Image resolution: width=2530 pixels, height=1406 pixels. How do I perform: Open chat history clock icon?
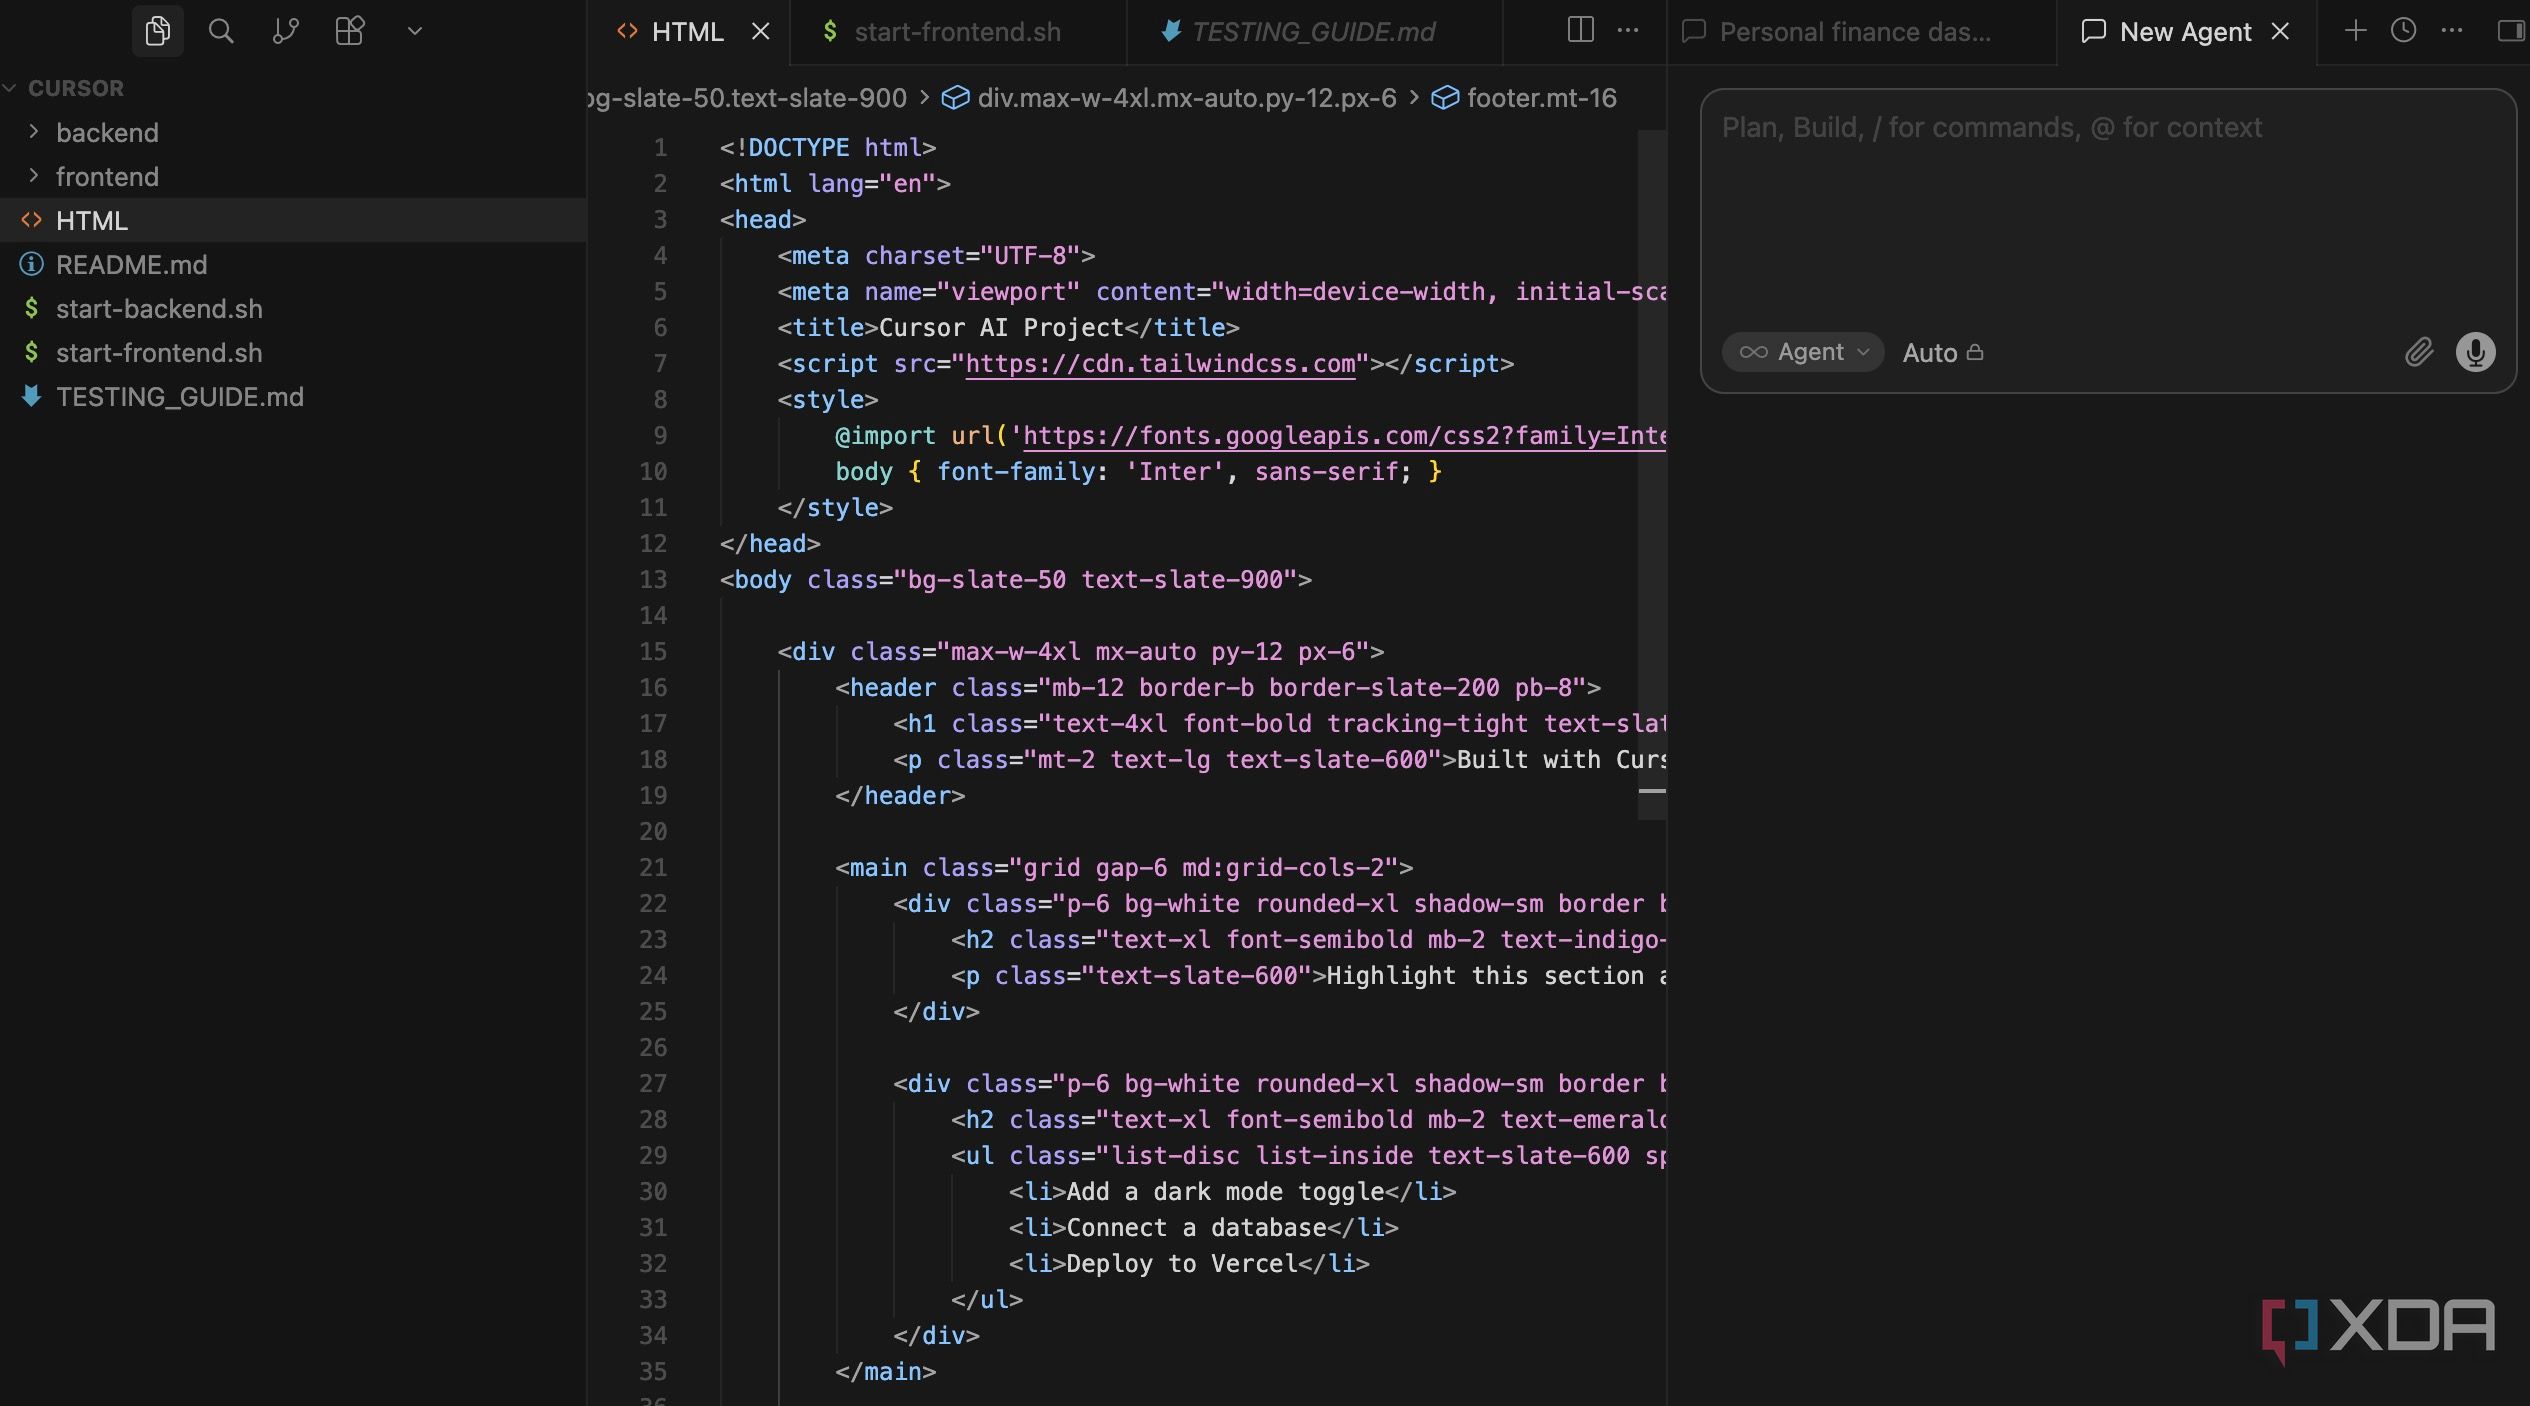(2403, 31)
